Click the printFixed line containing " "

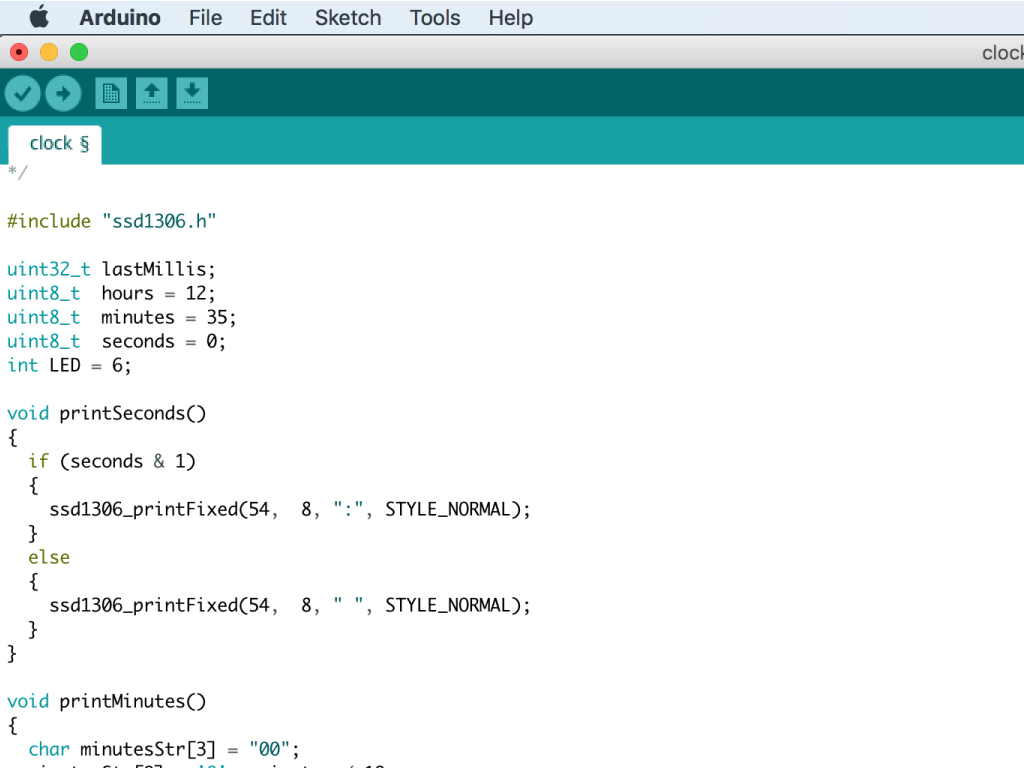[290, 605]
